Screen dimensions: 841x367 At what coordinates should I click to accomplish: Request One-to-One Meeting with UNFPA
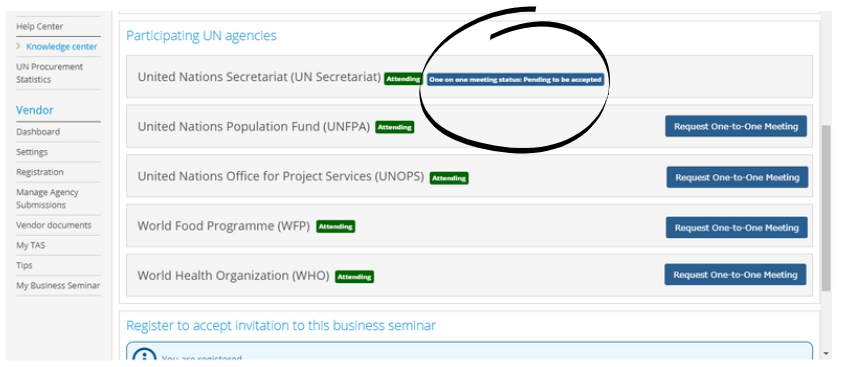(736, 126)
